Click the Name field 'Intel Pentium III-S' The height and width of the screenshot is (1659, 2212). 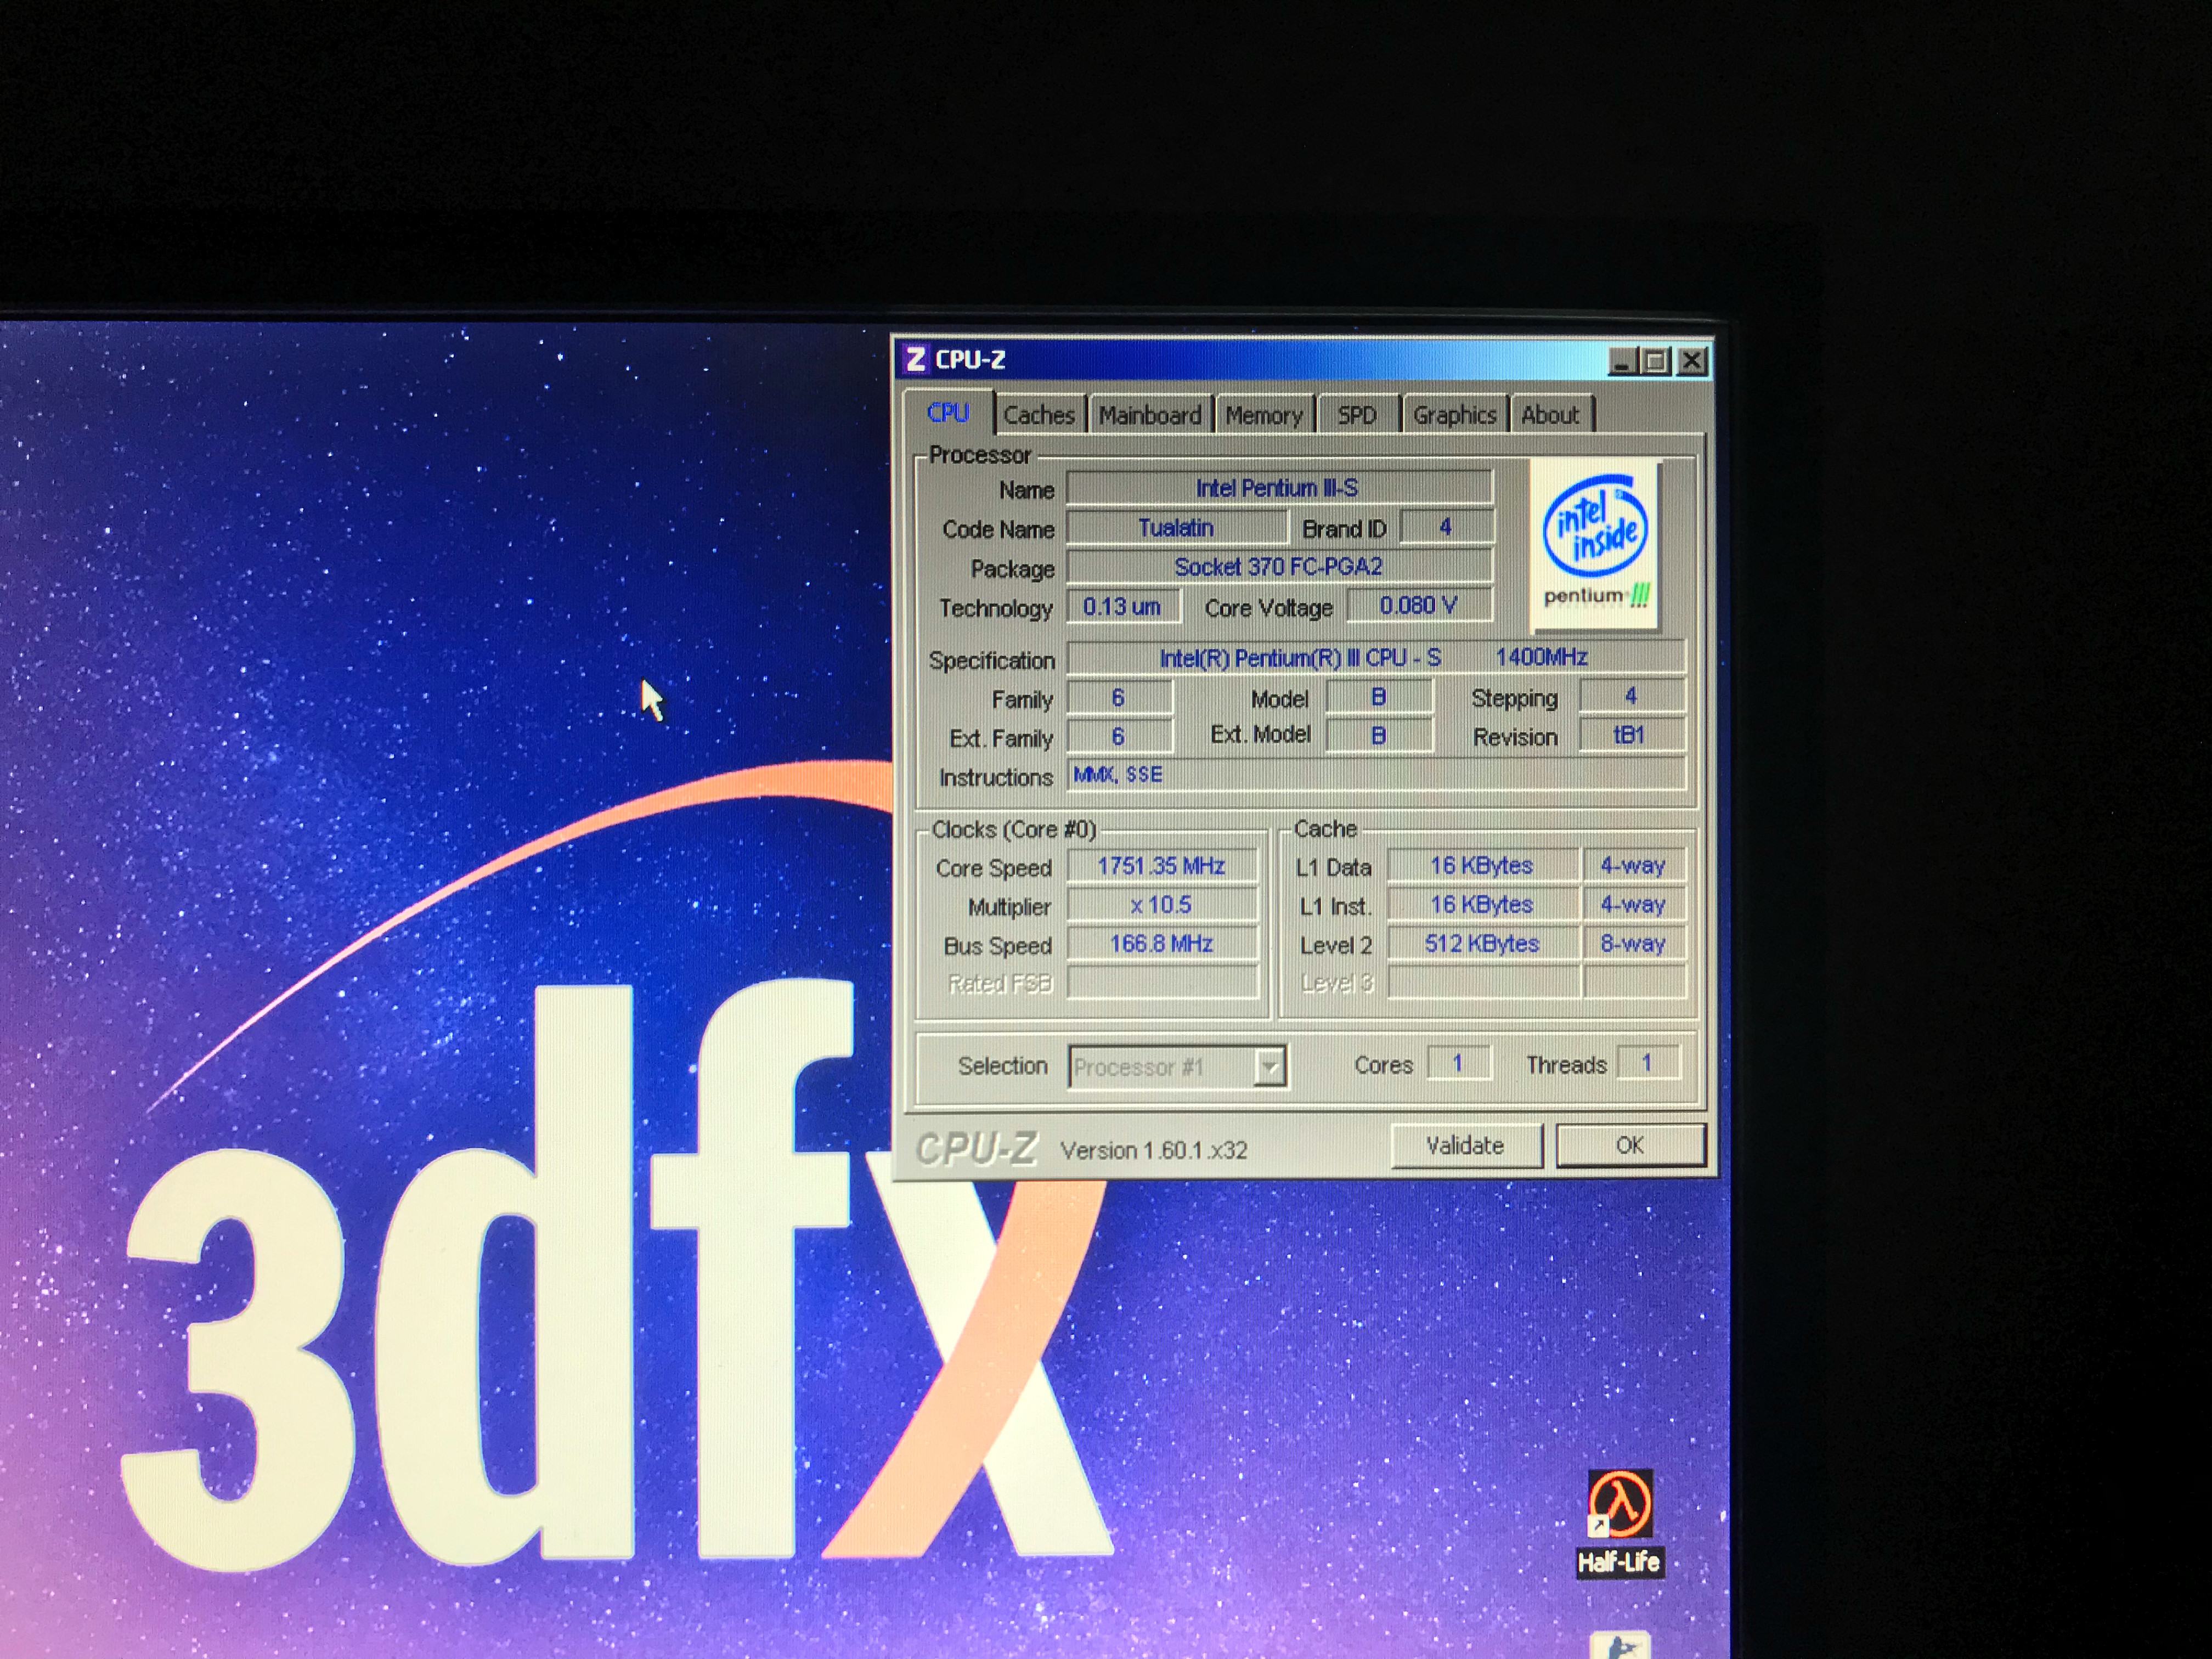click(x=1279, y=488)
